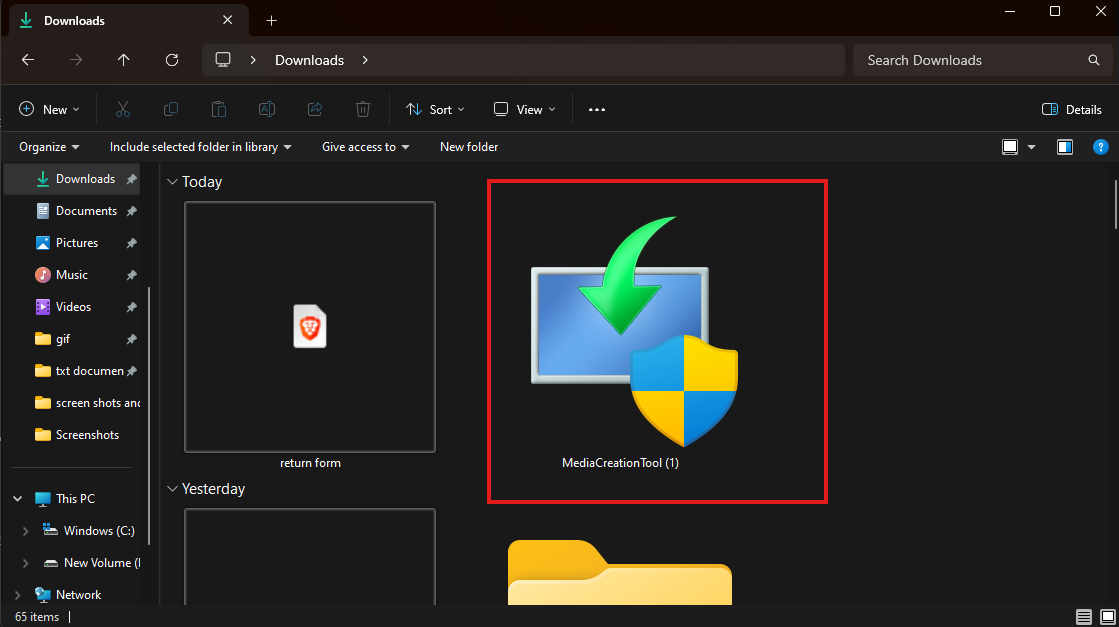The height and width of the screenshot is (627, 1119).
Task: Click the Paste clipboard icon
Action: click(x=218, y=109)
